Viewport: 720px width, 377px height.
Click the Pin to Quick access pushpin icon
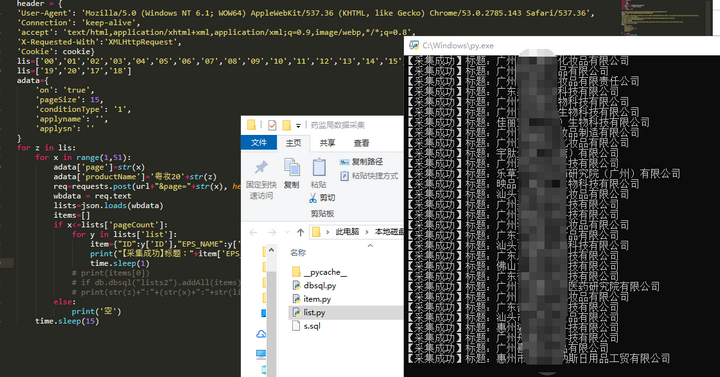pyautogui.click(x=261, y=168)
